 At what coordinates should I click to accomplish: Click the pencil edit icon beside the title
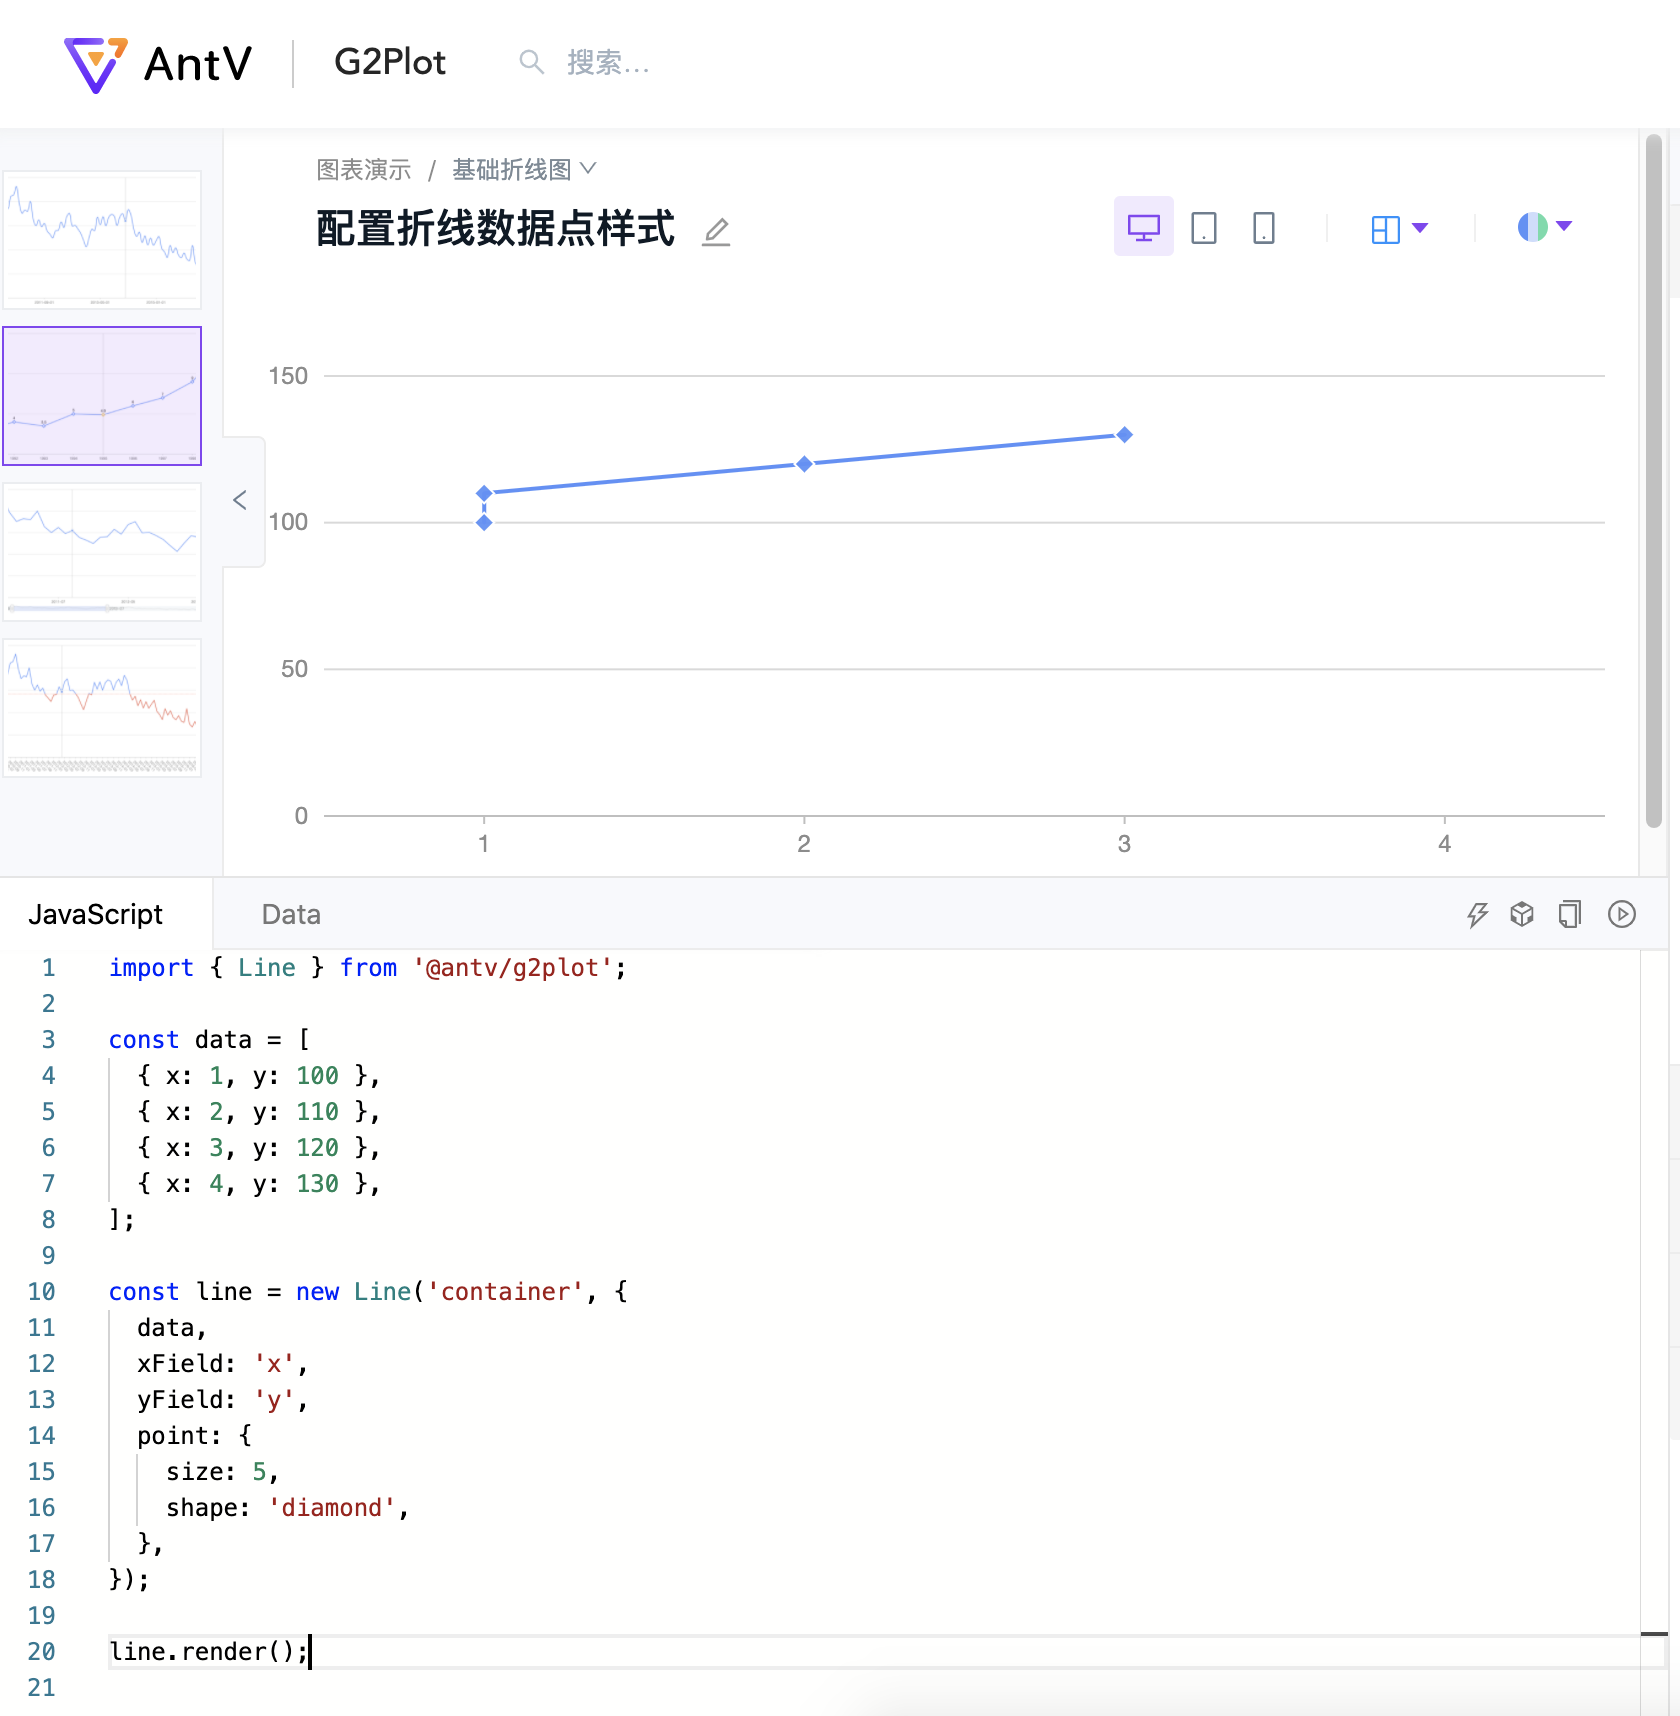[x=716, y=231]
